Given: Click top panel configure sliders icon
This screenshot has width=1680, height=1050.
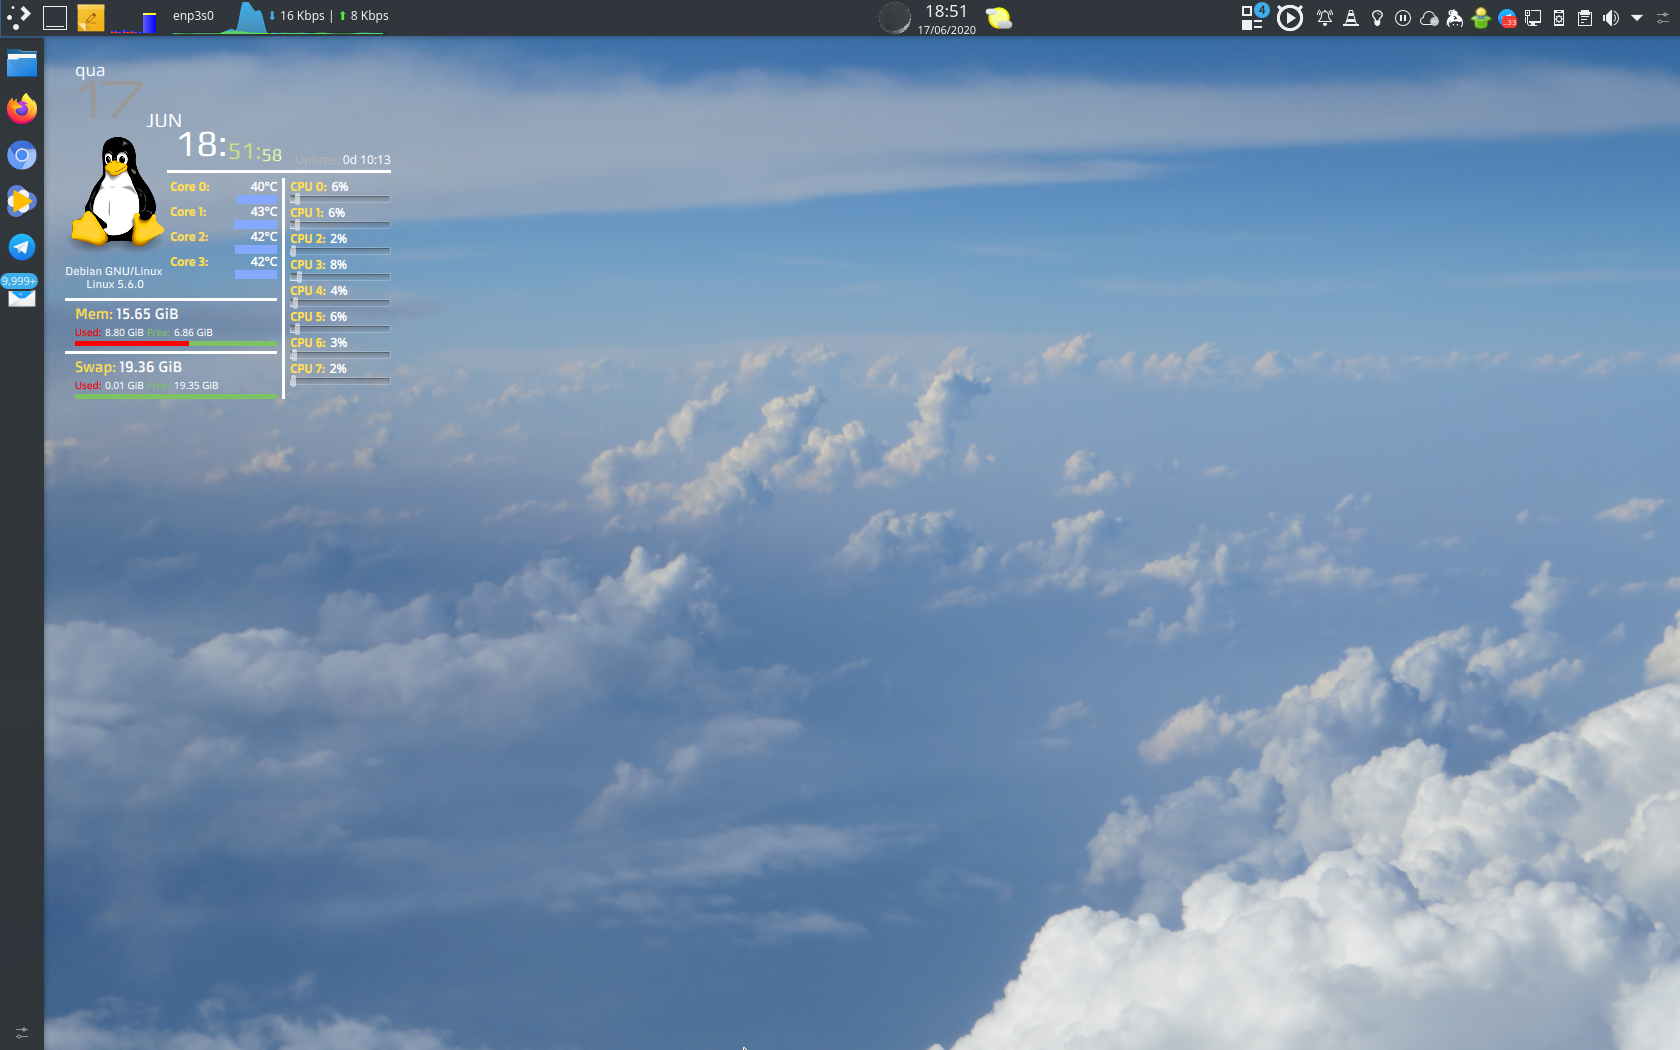Looking at the screenshot, I should point(1663,18).
